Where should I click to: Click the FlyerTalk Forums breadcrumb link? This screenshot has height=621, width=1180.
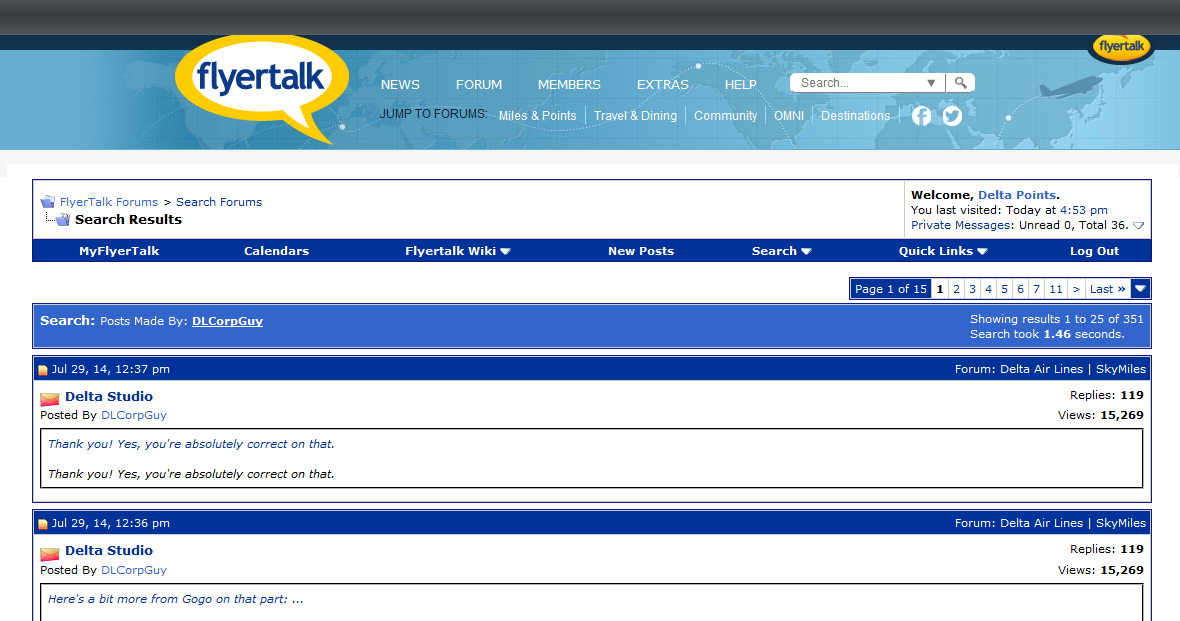pyautogui.click(x=108, y=202)
